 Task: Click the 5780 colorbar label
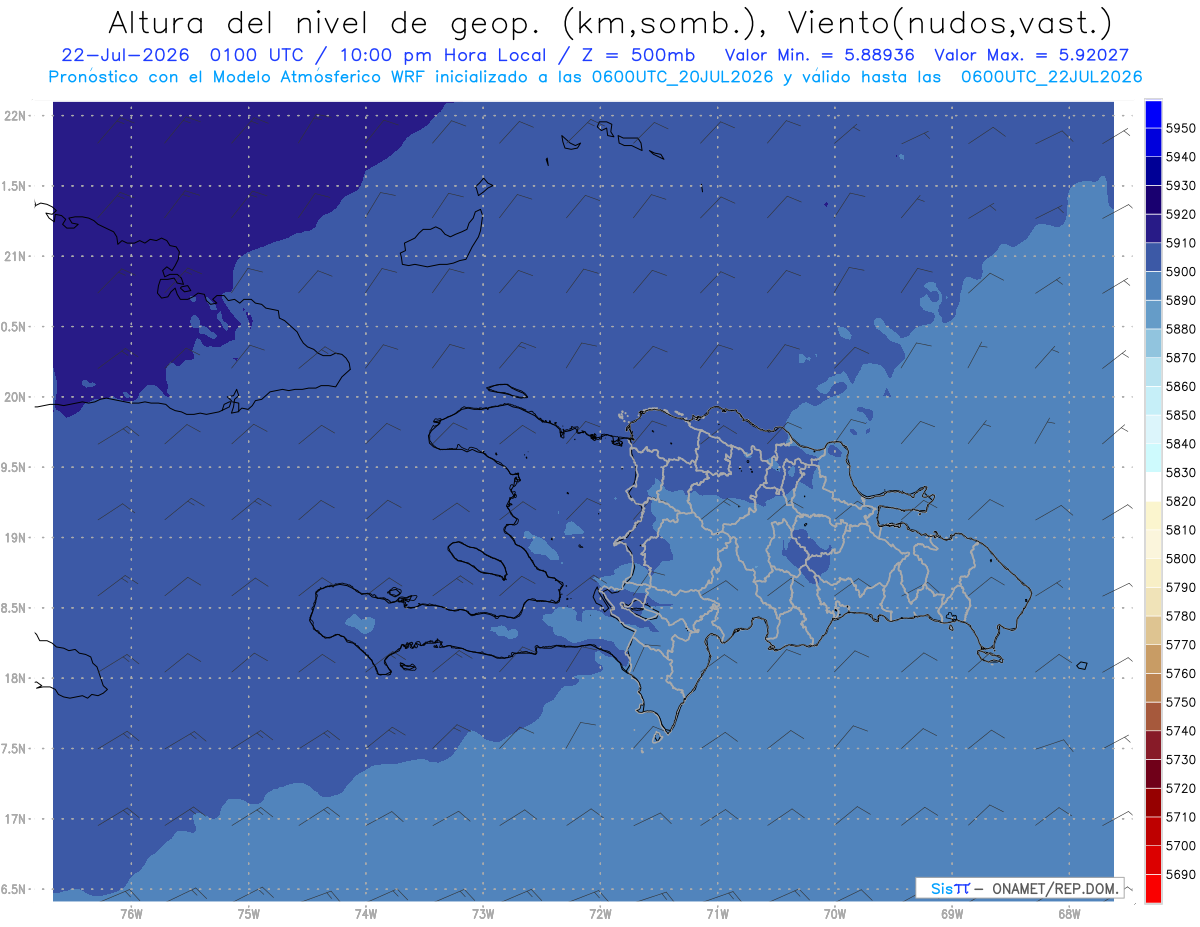1180,615
